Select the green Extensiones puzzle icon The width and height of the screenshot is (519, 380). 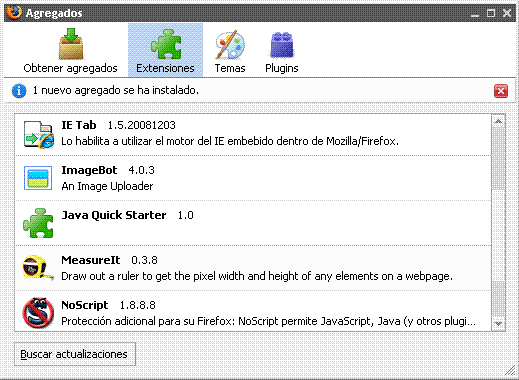[166, 44]
